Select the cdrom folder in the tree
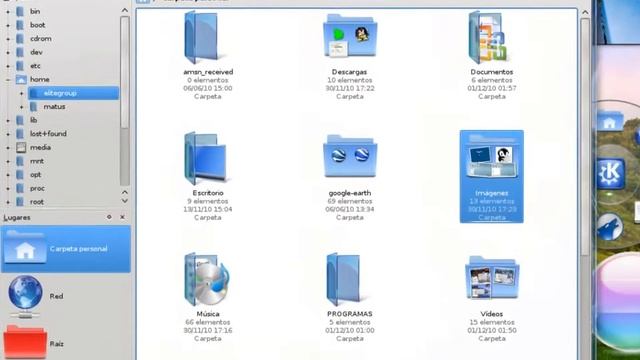640x360 pixels. [40, 38]
